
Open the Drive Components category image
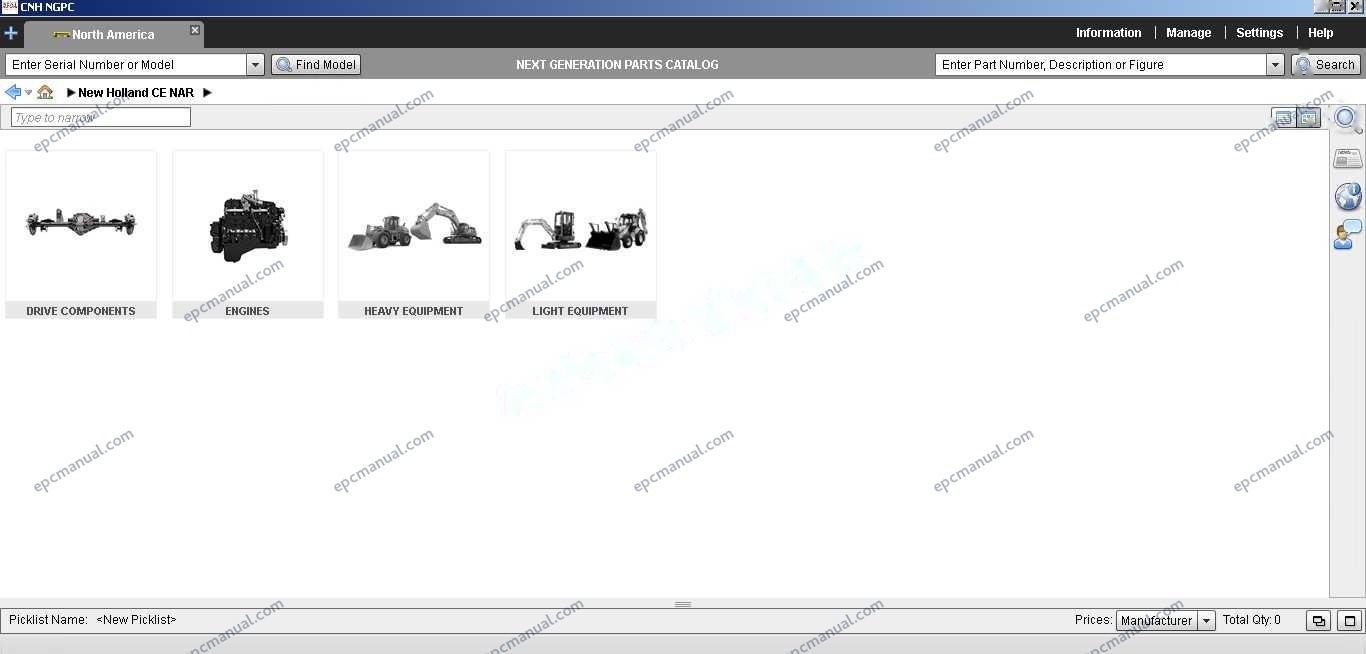click(81, 226)
